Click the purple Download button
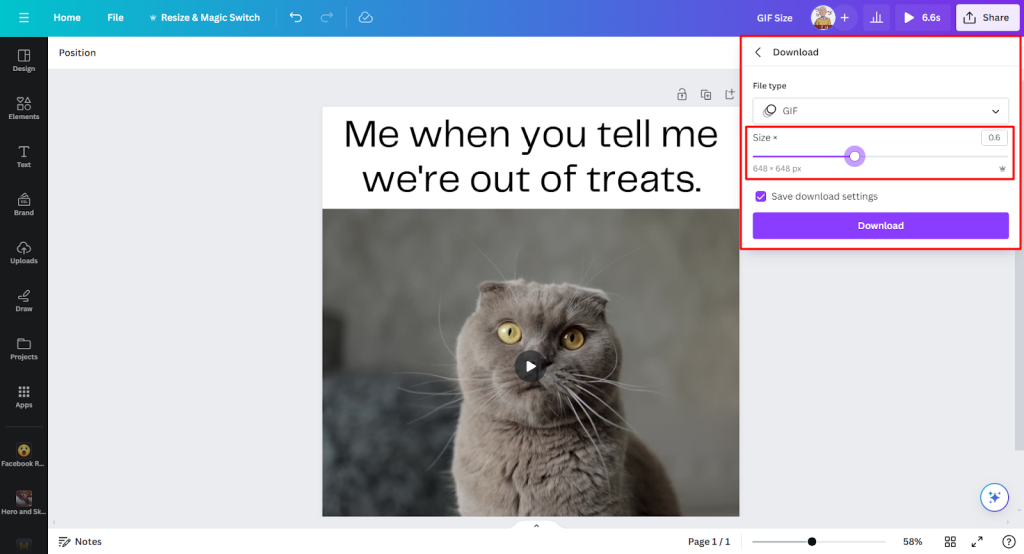 tap(880, 225)
